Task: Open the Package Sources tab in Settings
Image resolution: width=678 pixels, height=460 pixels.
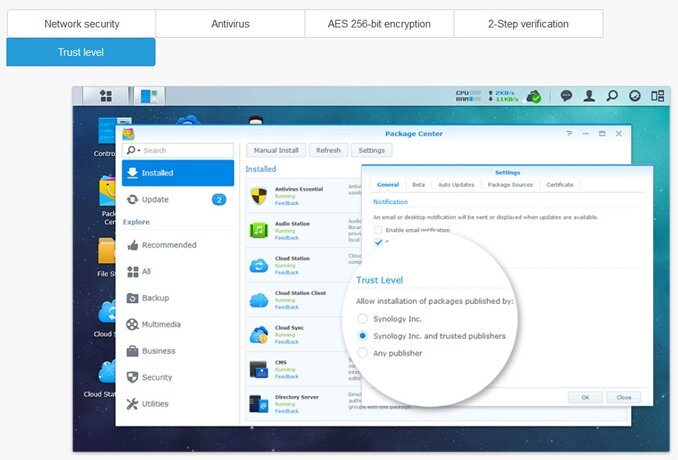Action: pyautogui.click(x=510, y=185)
